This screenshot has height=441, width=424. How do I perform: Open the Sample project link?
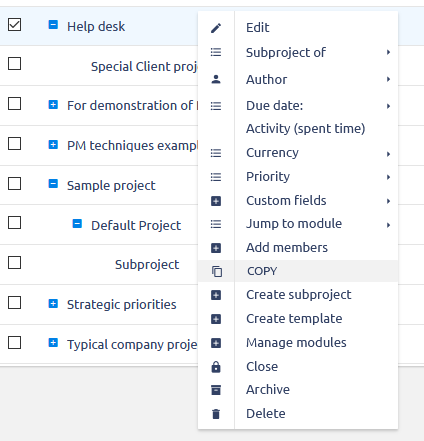pyautogui.click(x=111, y=185)
